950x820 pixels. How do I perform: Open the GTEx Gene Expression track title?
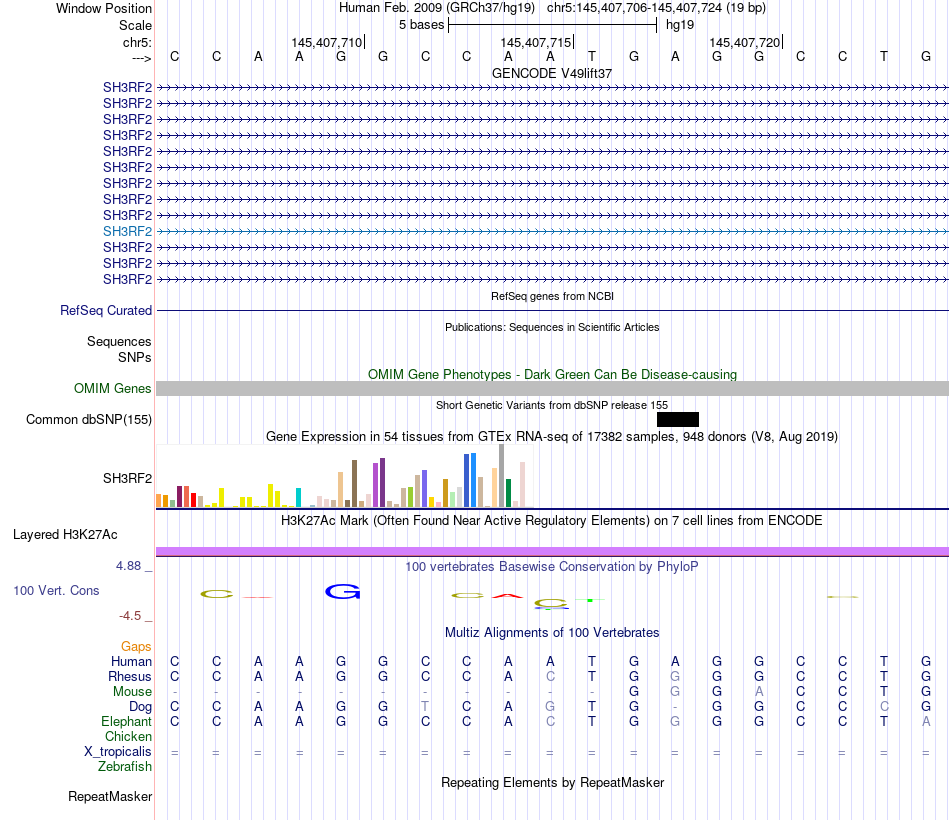coord(552,436)
